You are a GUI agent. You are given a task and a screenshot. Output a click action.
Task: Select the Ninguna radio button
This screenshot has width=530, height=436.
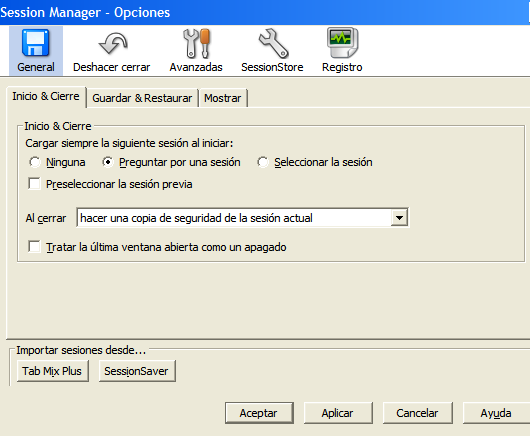34,162
